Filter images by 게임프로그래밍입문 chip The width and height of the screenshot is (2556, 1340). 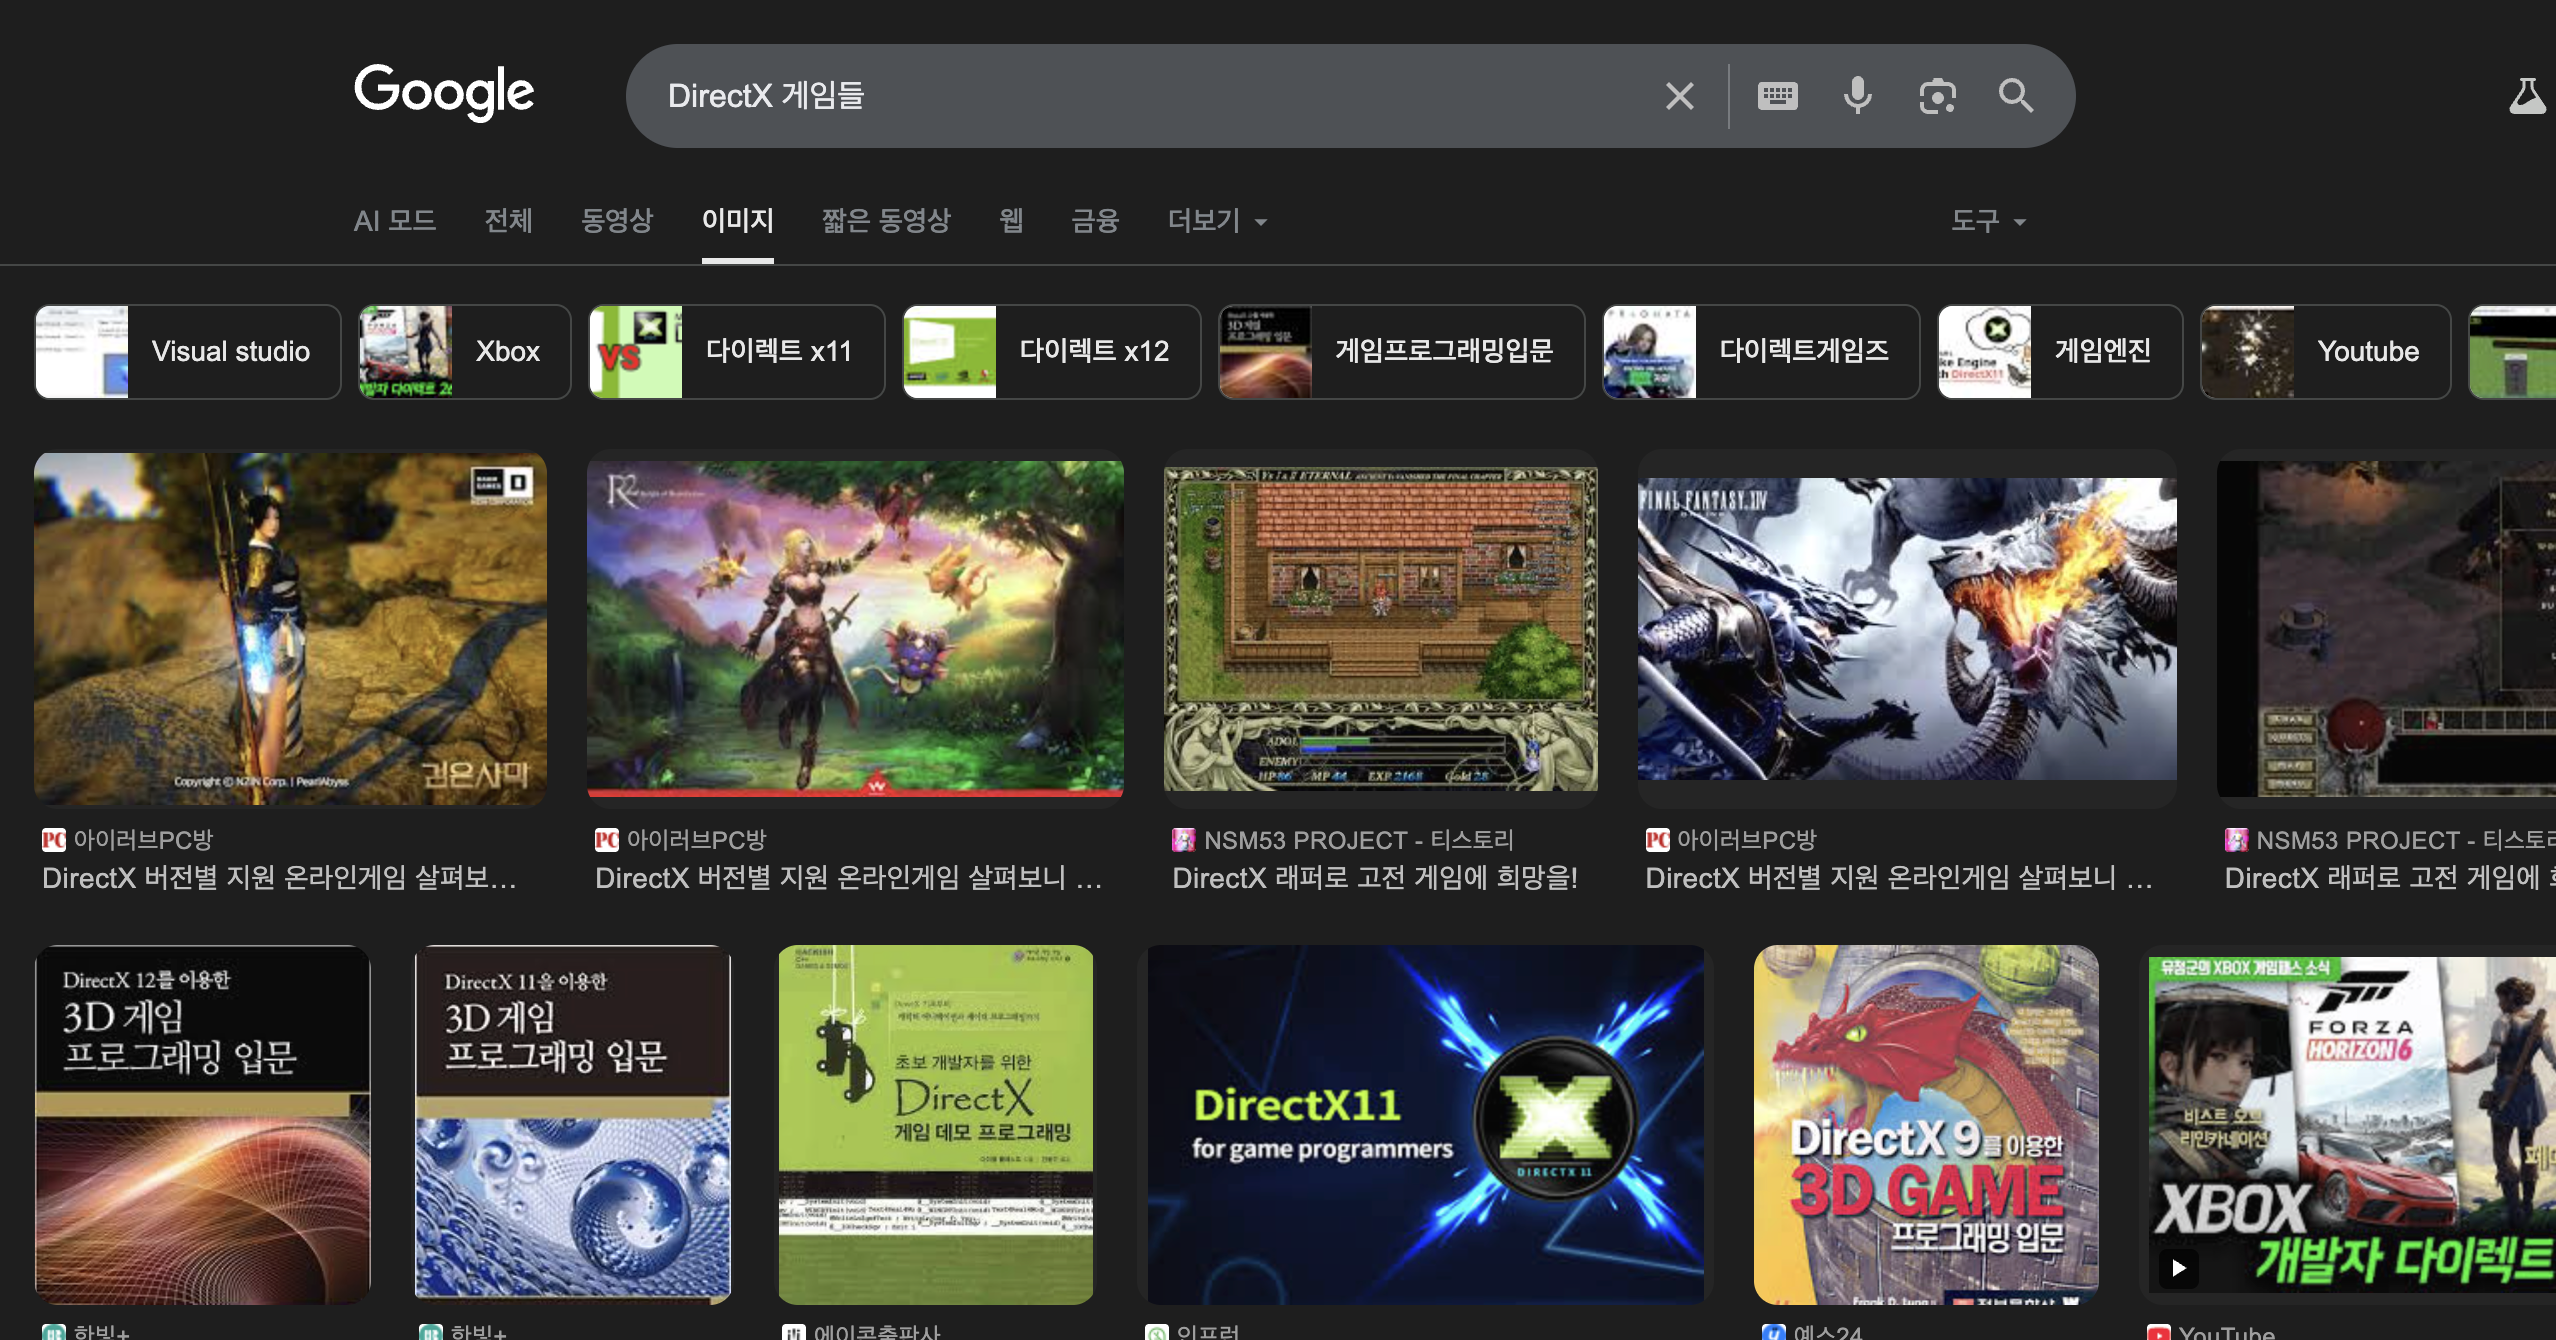[x=1402, y=352]
